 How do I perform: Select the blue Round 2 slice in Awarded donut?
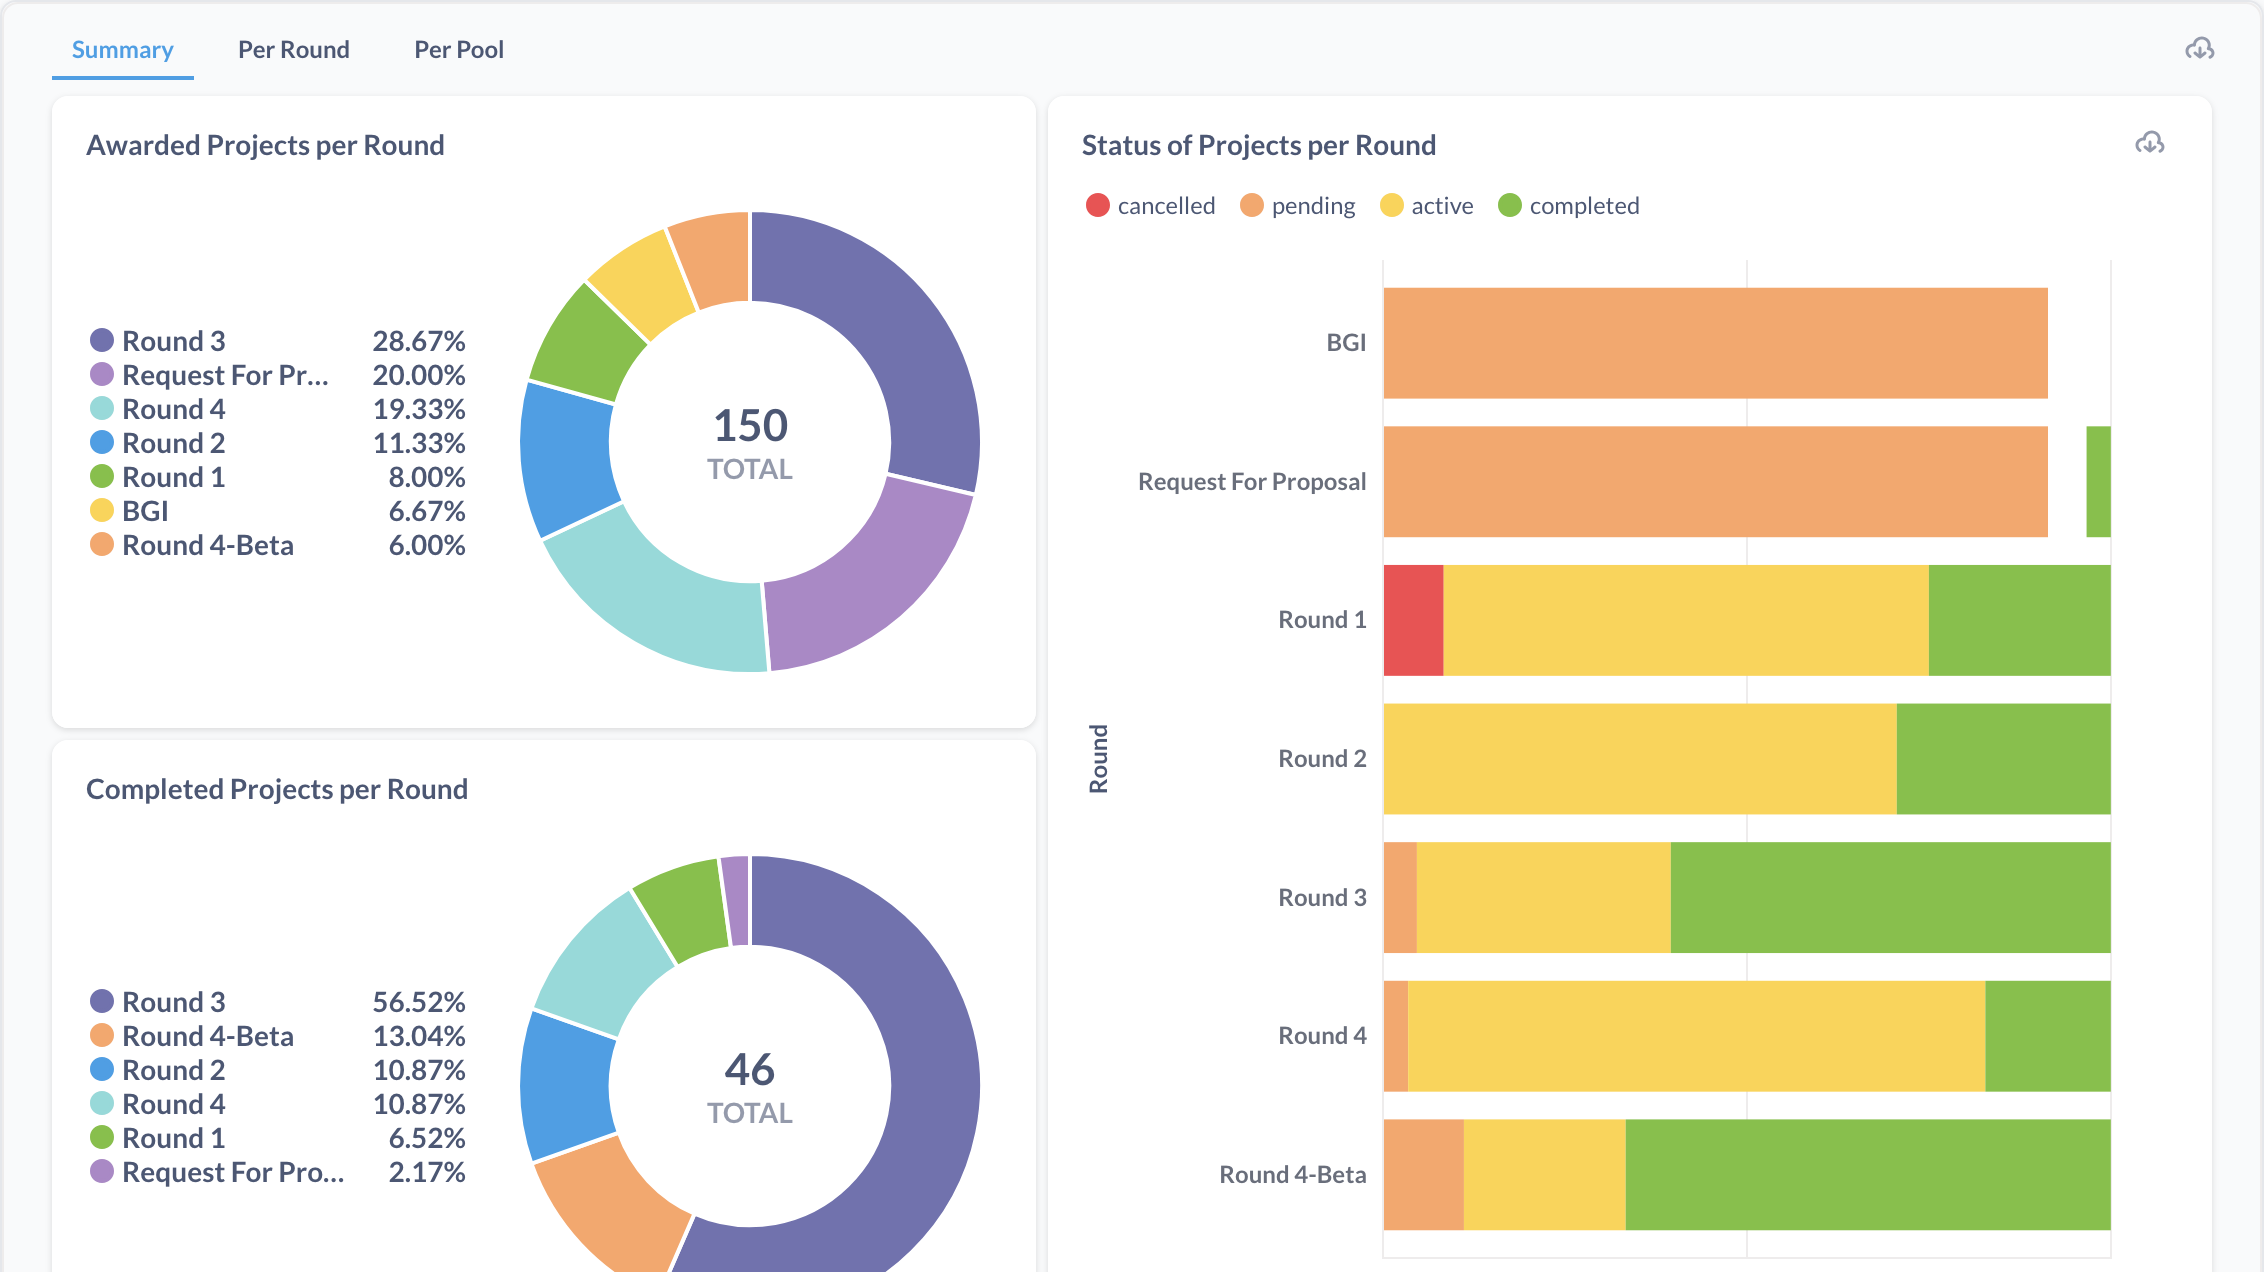[567, 458]
